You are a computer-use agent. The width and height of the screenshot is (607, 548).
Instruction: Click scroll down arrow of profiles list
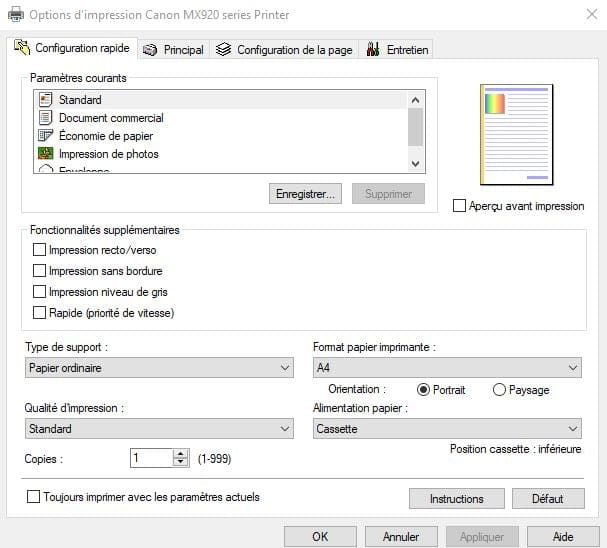coord(415,164)
